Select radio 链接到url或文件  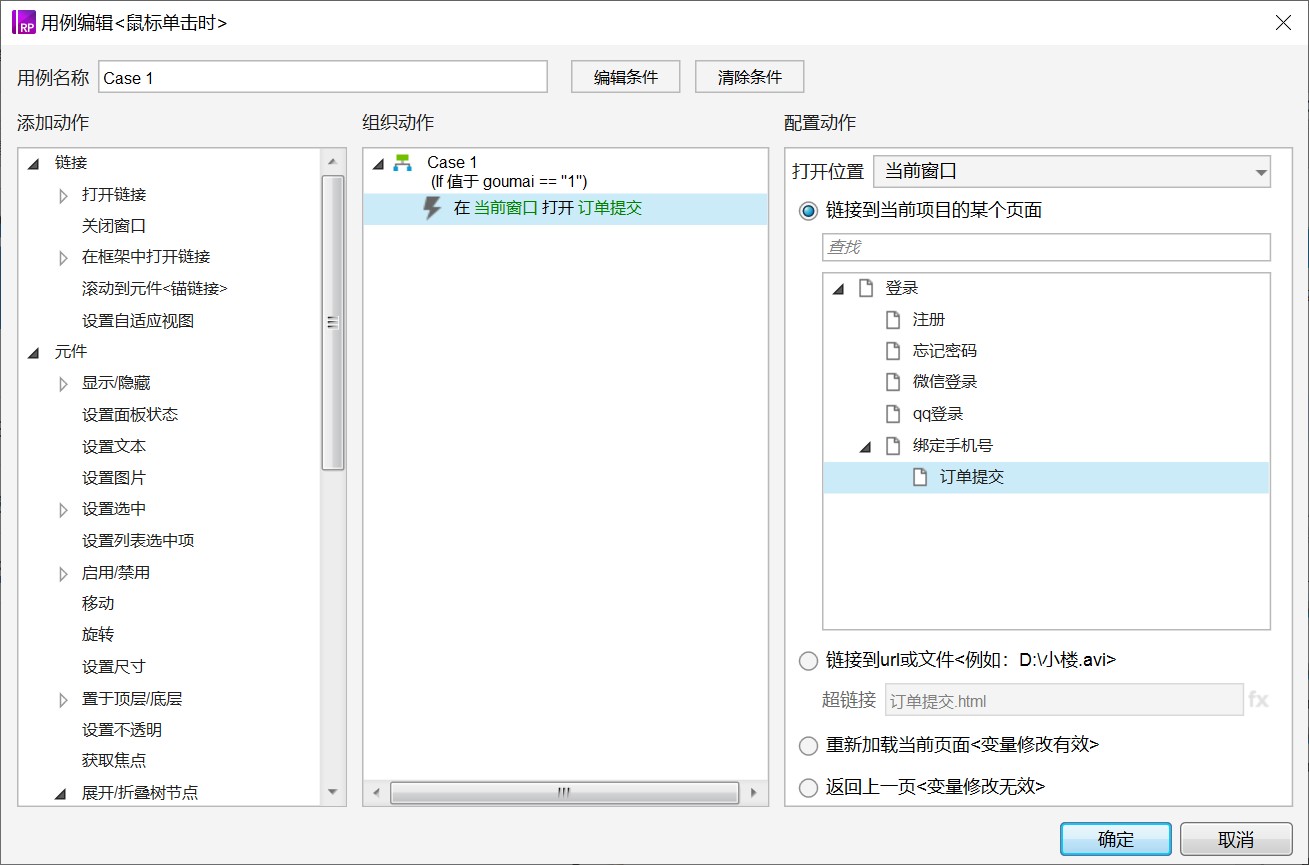click(x=809, y=660)
